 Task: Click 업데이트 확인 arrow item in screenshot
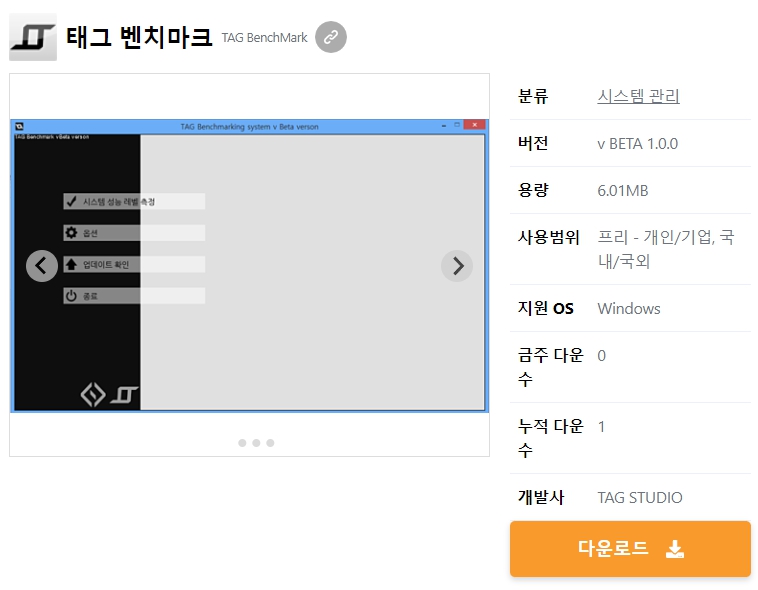(x=134, y=265)
